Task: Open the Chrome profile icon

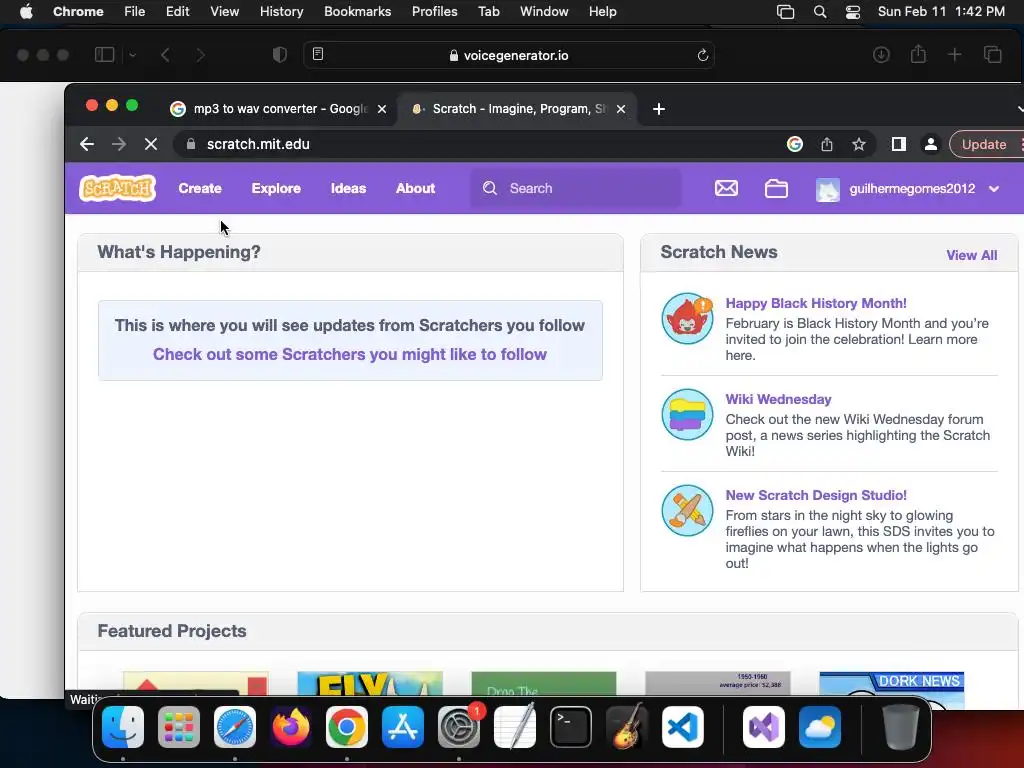Action: 931,144
